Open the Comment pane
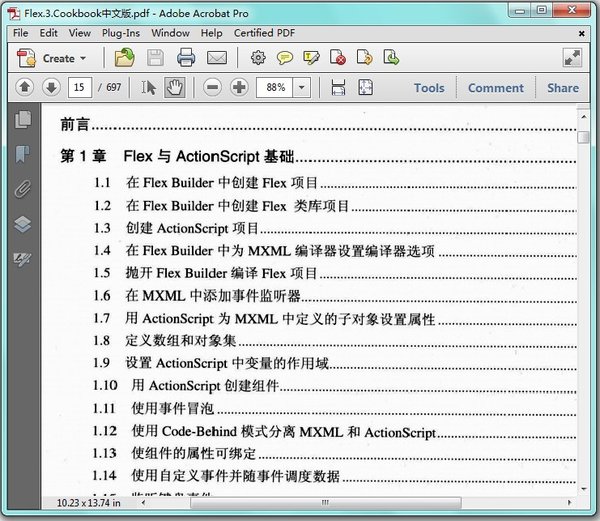Screen dimensions: 600x521 496,88
